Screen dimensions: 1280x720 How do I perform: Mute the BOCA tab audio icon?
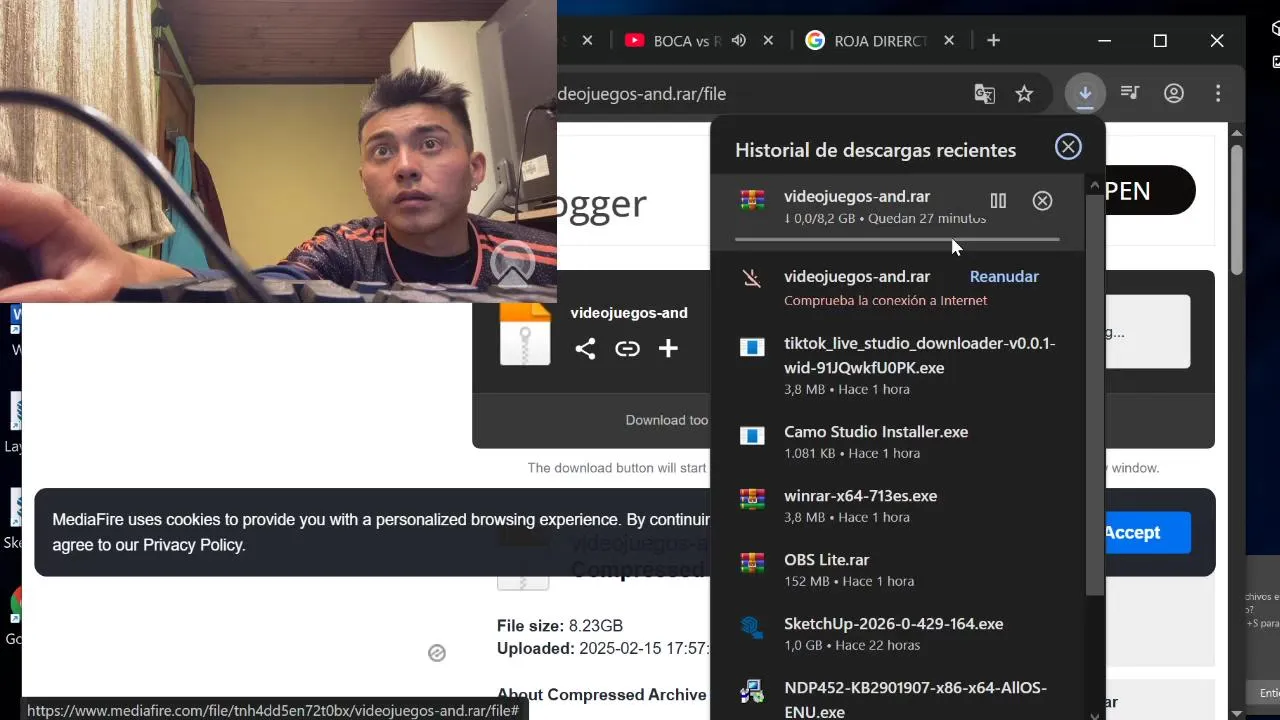[739, 41]
